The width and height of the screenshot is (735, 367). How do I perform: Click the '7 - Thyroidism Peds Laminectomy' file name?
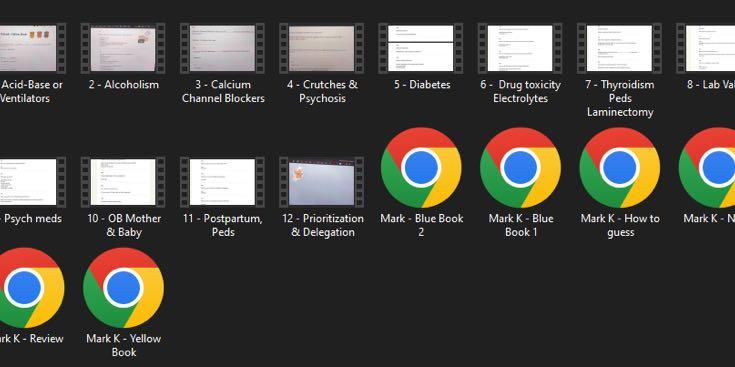[x=620, y=98]
